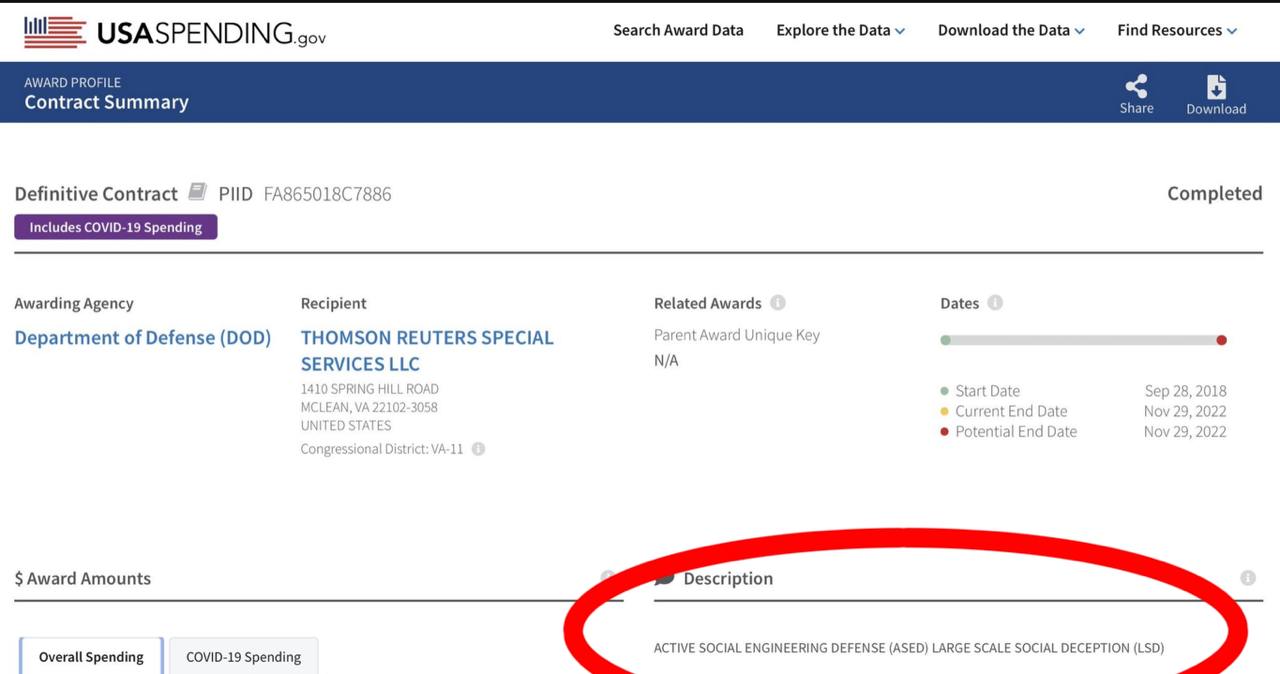
Task: Click the $ Award Amounts heading
Action: tap(83, 578)
